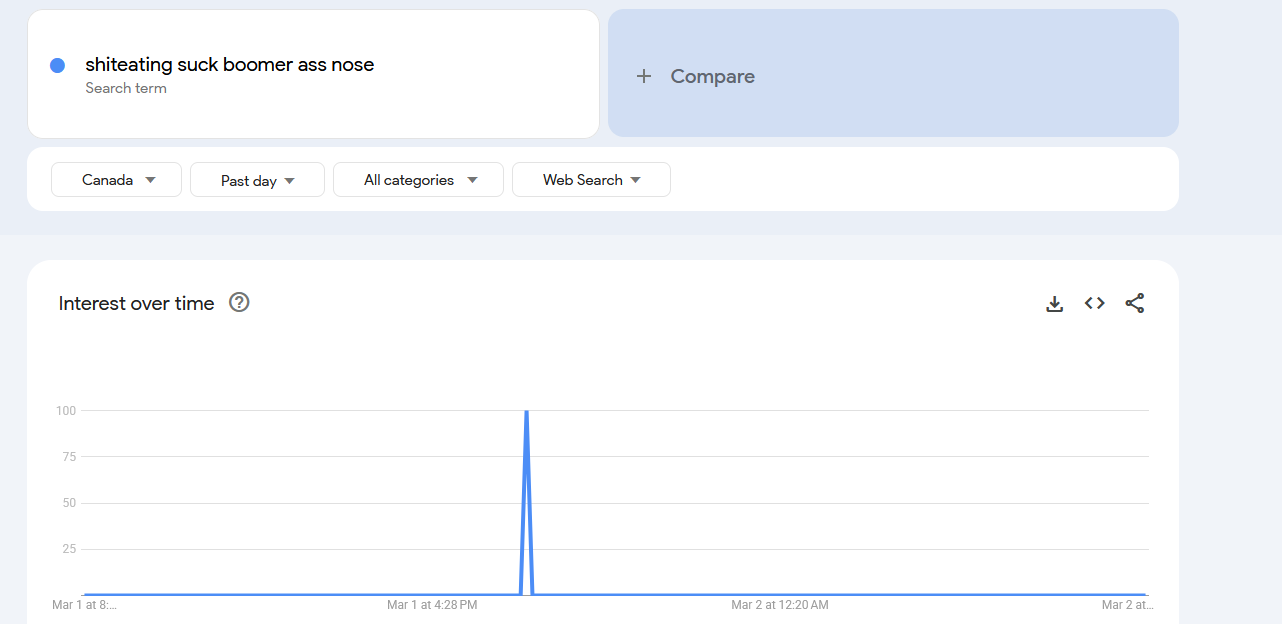Screen dimensions: 1282x624
Task: Open the Past day time range dropdown
Action: pos(257,180)
